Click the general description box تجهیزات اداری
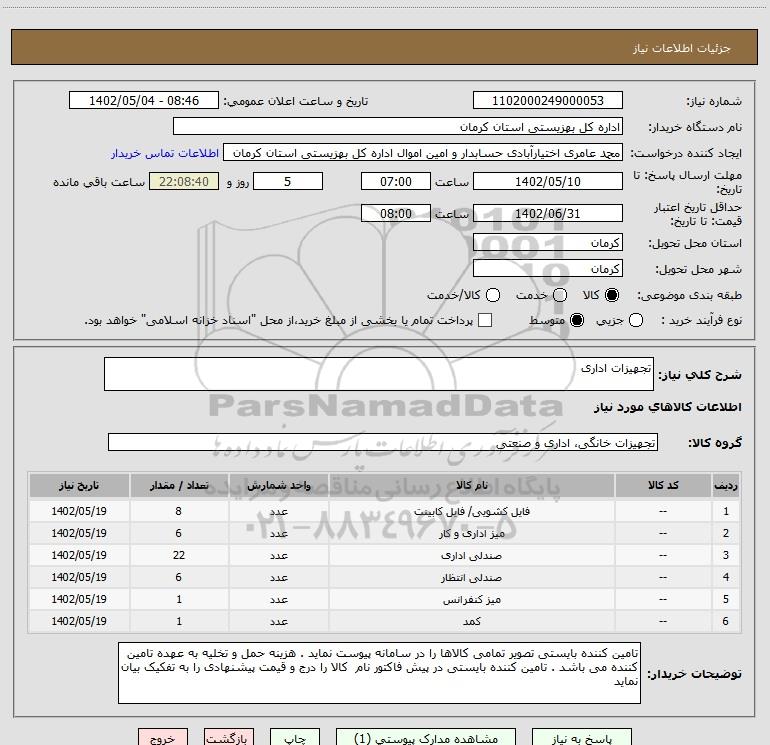 coord(379,374)
